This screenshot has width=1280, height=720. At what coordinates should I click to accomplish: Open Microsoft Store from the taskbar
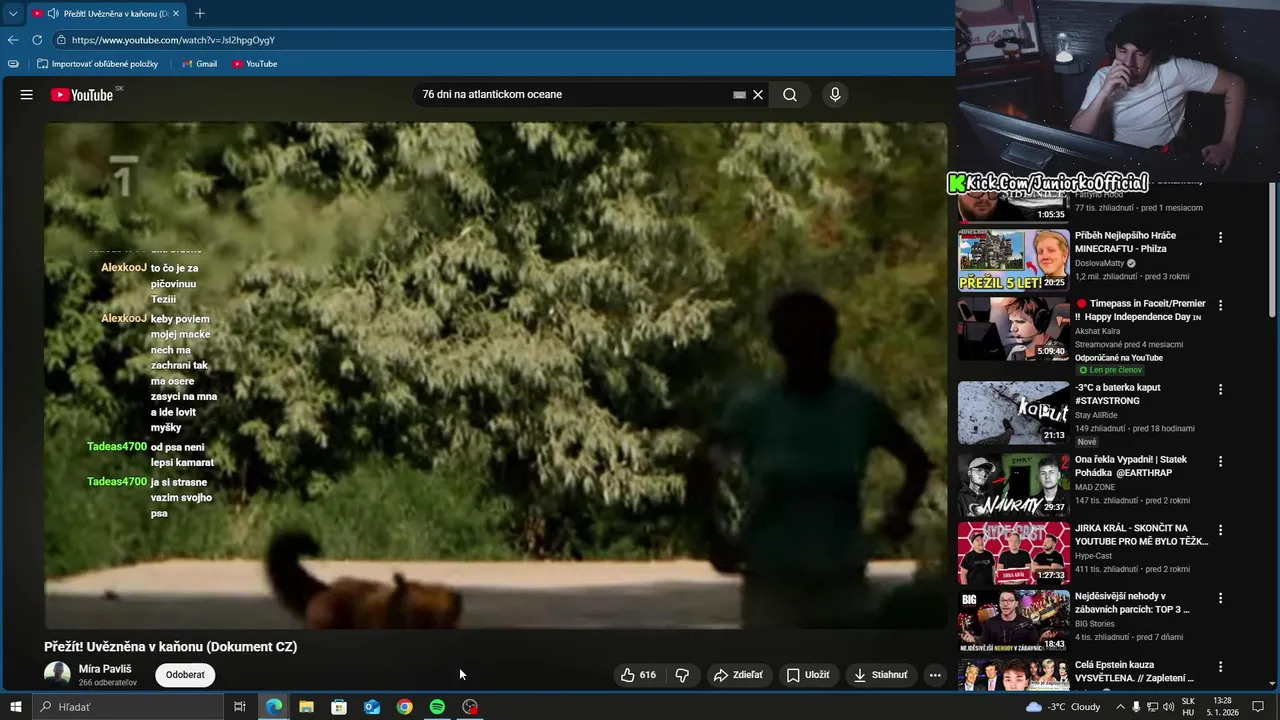[339, 707]
